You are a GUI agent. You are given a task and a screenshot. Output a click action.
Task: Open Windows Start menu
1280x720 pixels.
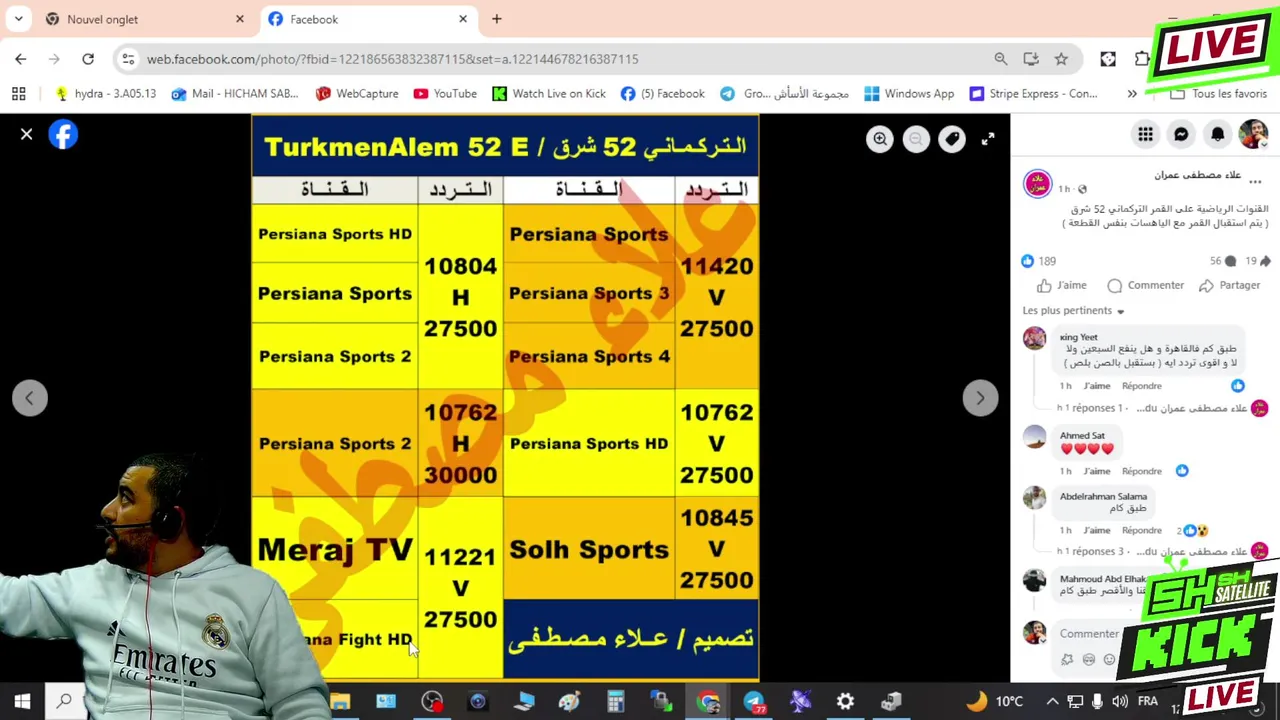tap(22, 701)
